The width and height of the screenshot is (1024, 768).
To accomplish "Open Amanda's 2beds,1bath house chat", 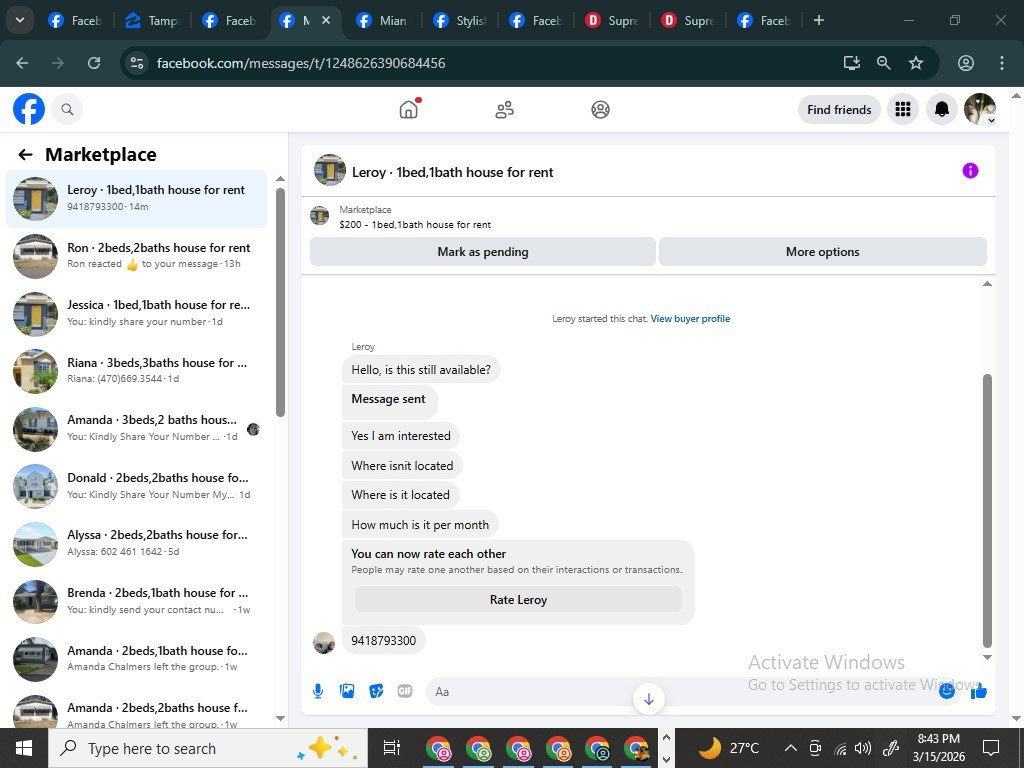I will coord(136,659).
